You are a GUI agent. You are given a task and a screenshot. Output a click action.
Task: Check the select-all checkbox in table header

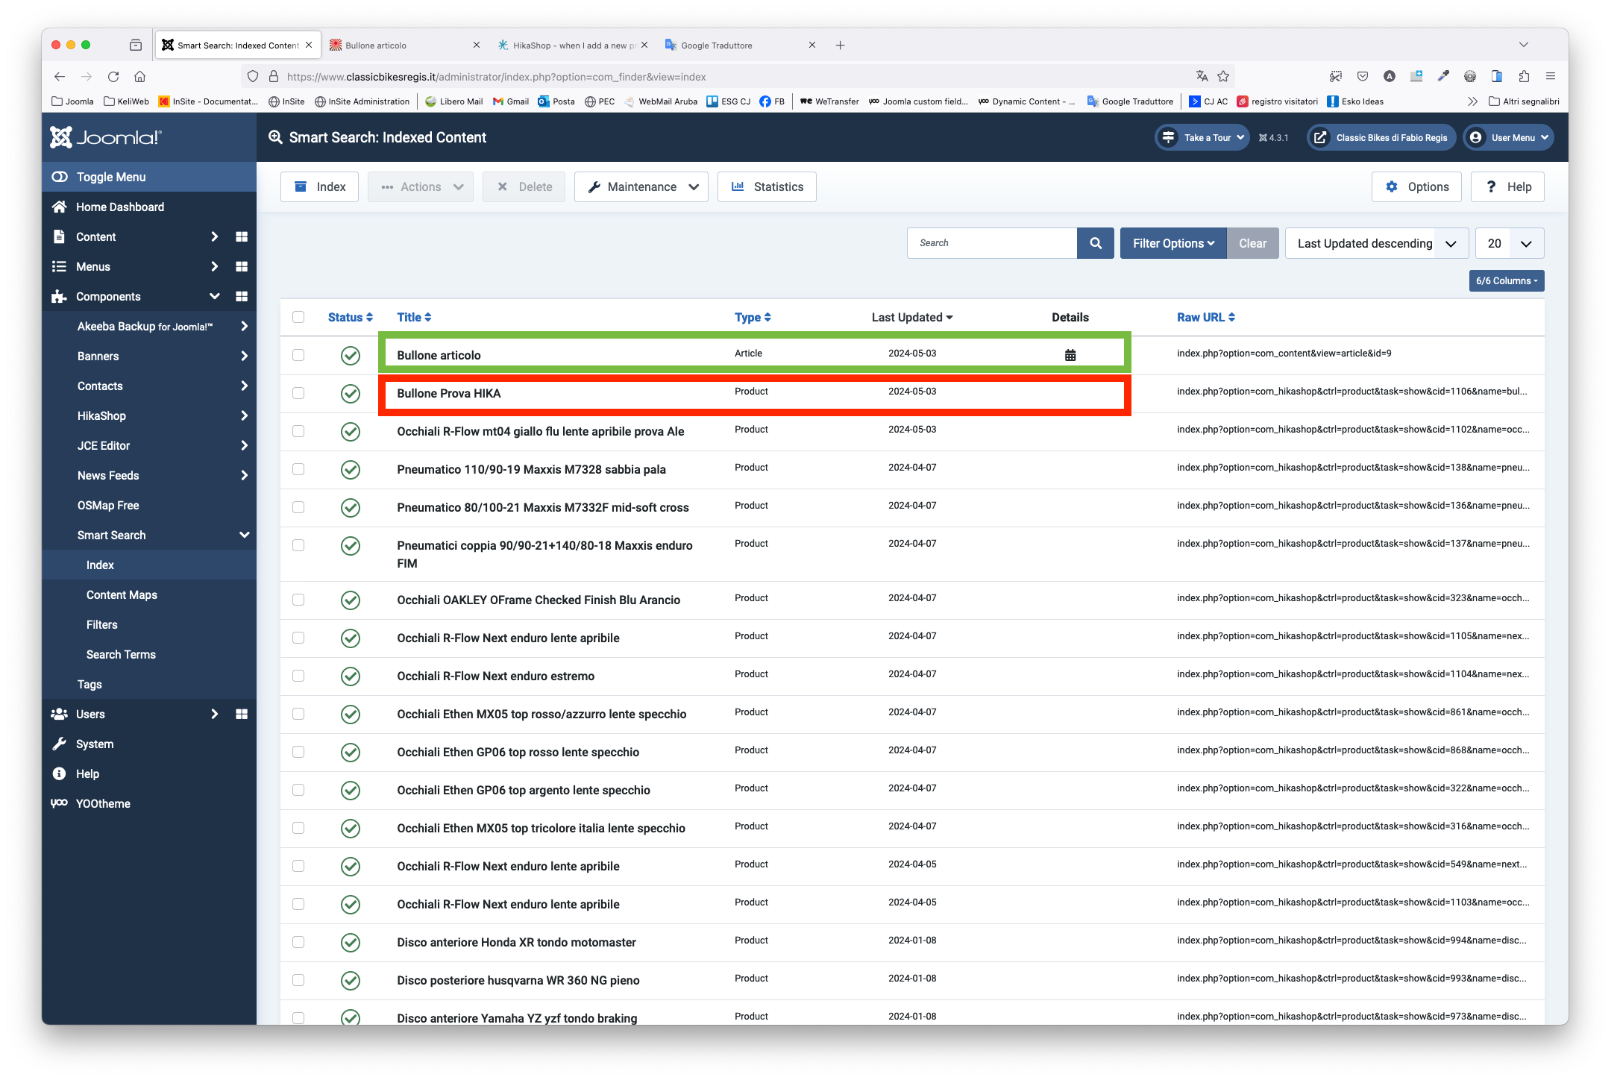298,317
